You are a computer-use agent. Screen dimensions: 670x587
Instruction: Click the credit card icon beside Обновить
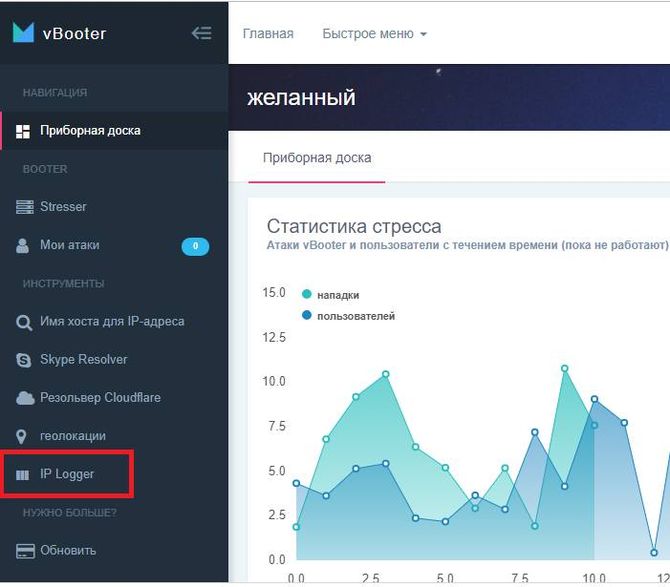[x=25, y=551]
